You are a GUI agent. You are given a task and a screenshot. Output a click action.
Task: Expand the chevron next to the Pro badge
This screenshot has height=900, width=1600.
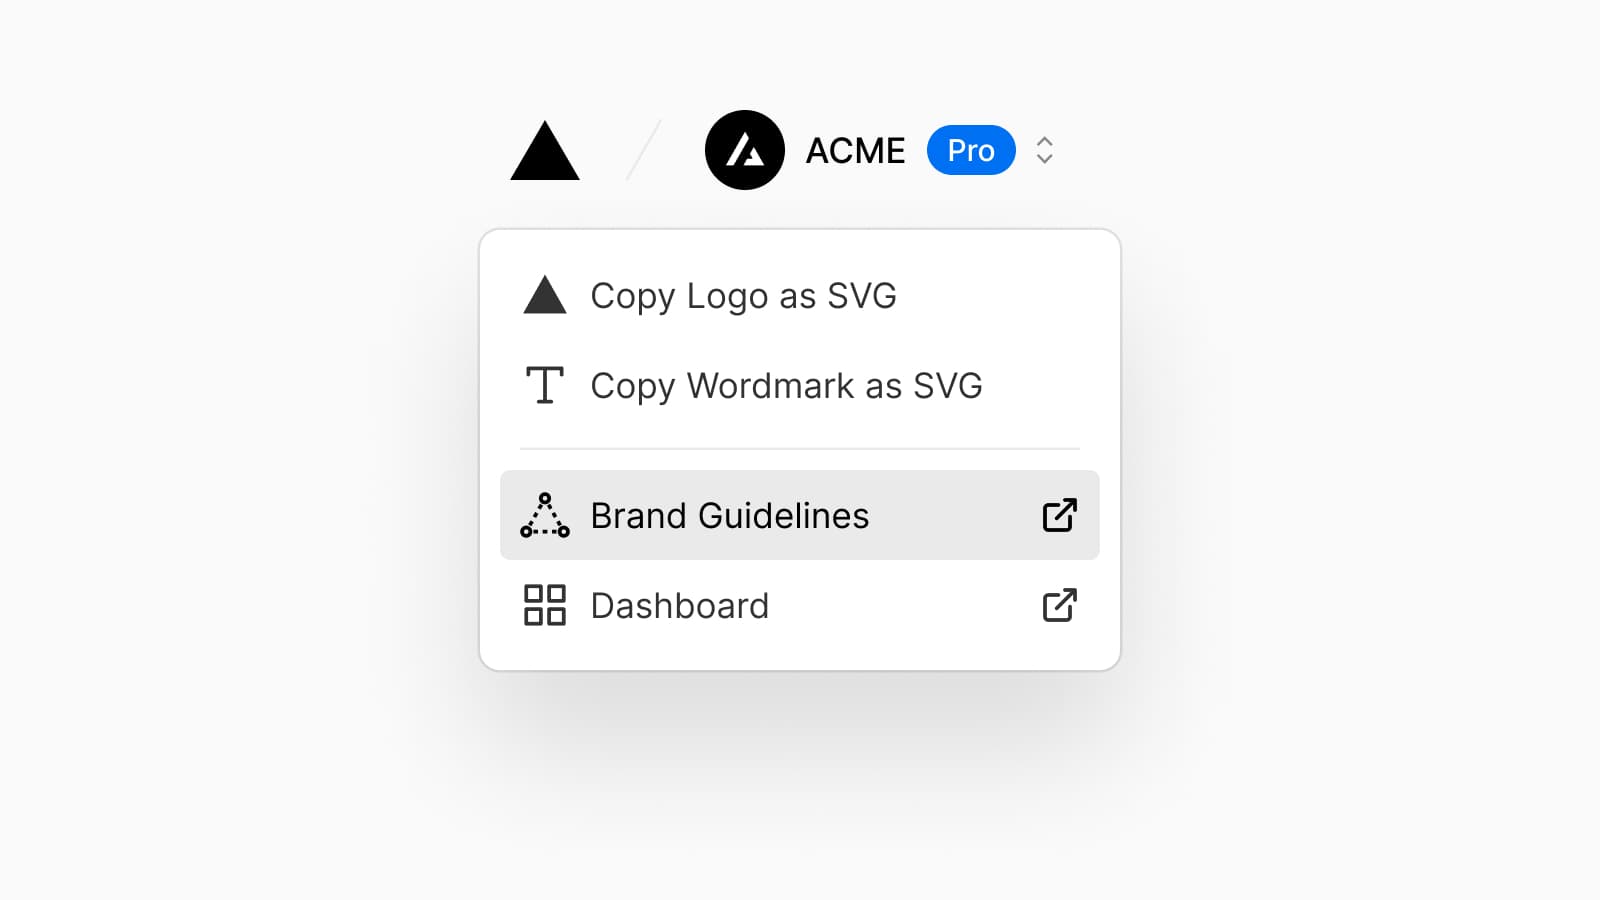[x=1043, y=150]
